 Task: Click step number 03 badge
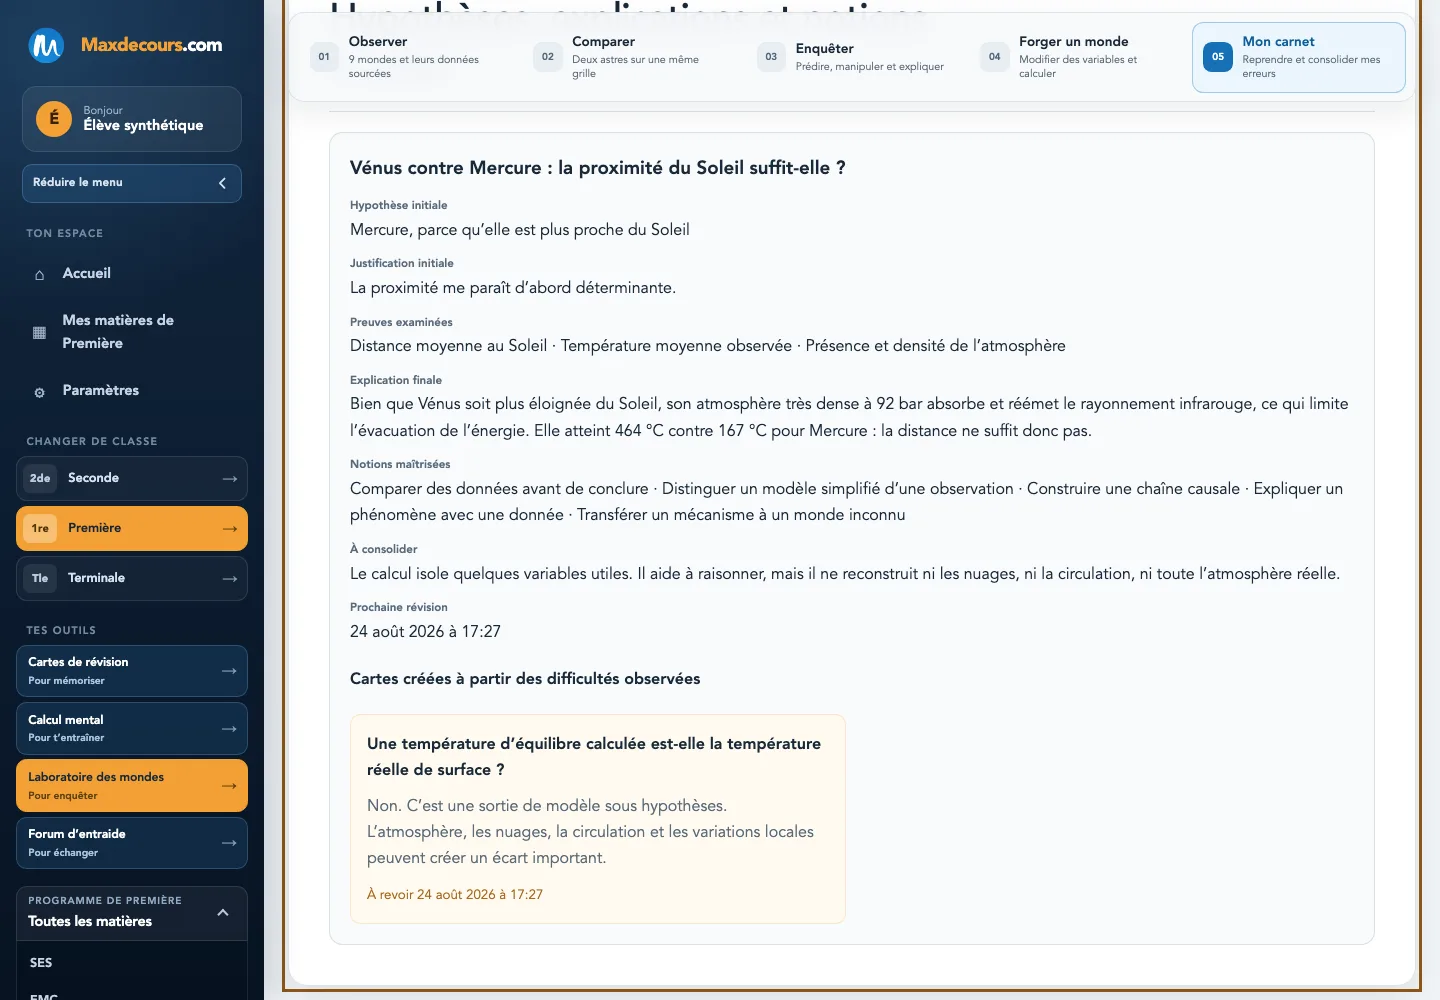771,57
